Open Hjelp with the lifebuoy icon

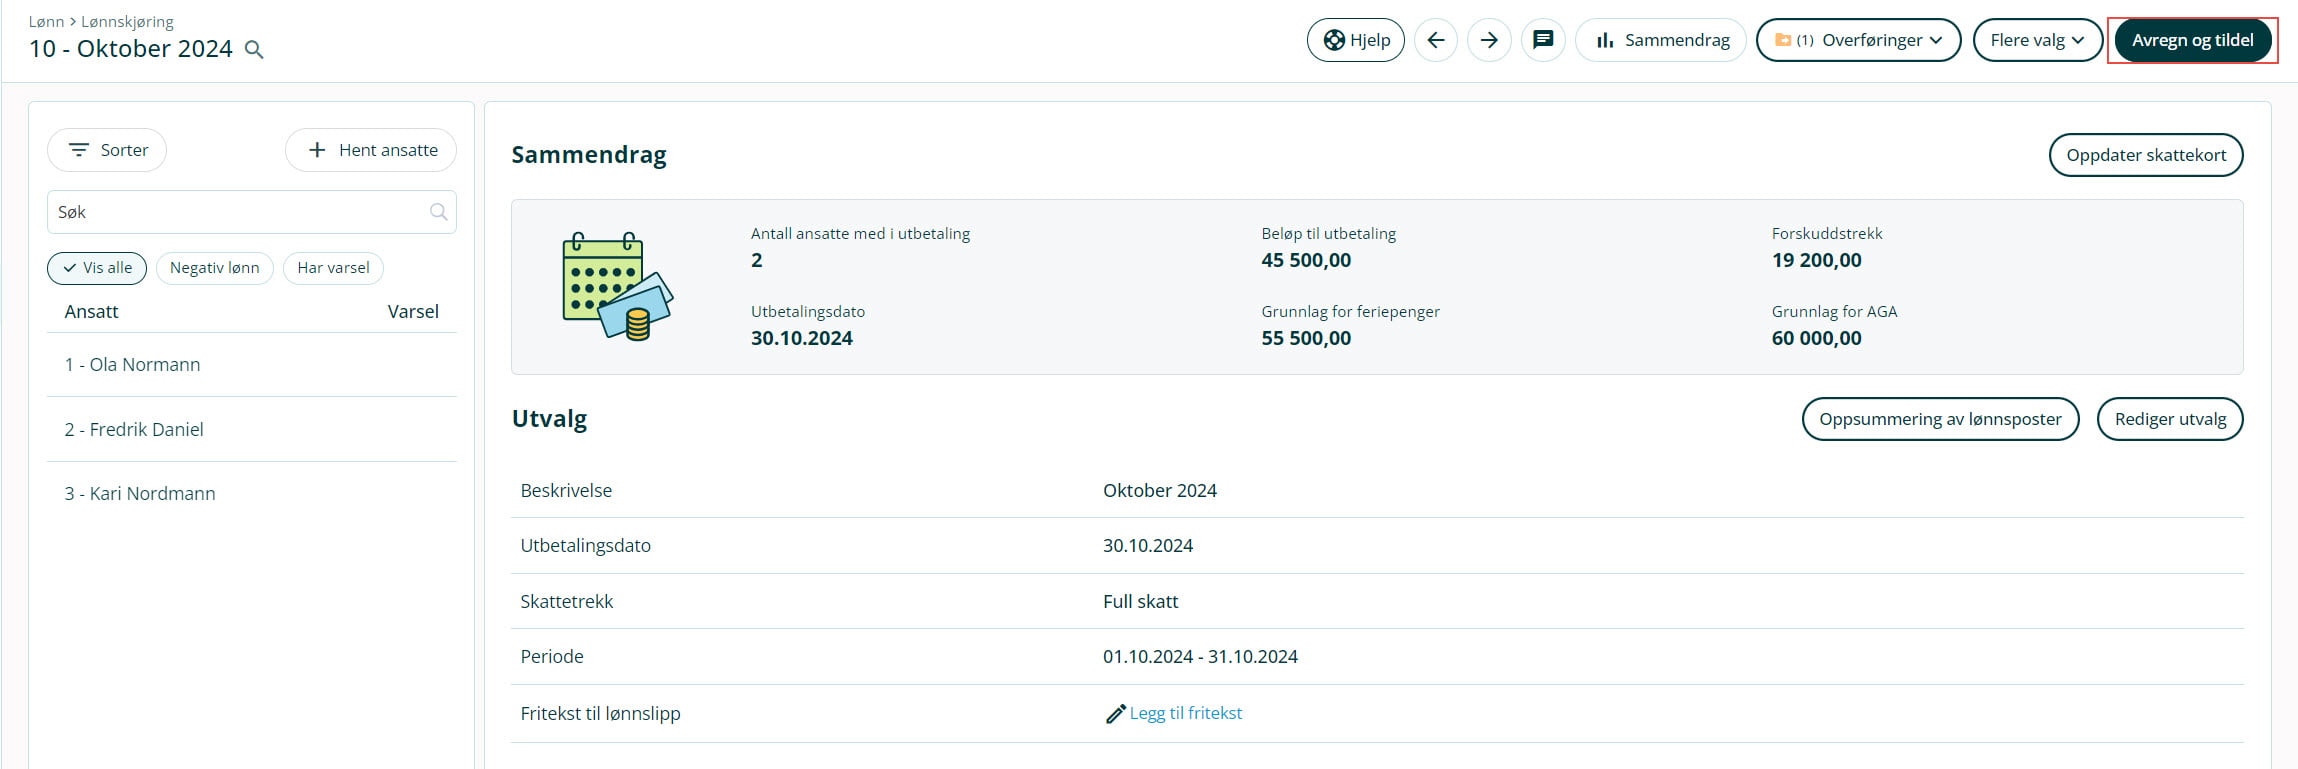1355,40
